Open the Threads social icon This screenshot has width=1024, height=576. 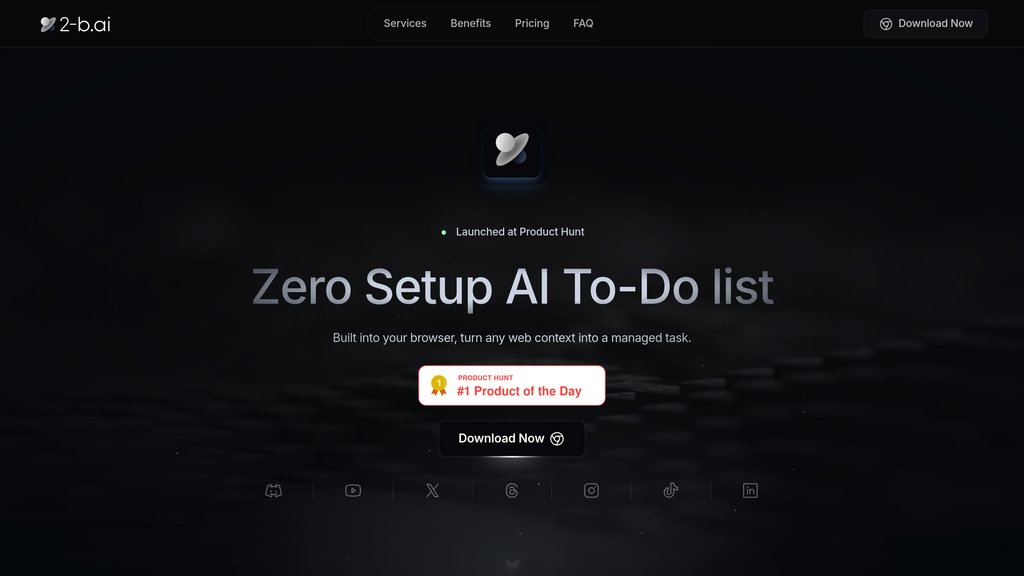point(512,490)
